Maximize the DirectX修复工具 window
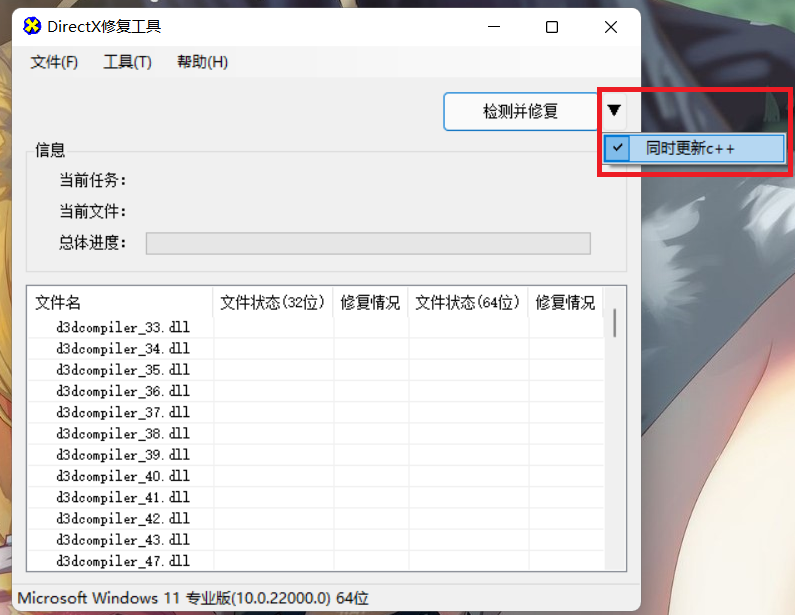 552,27
